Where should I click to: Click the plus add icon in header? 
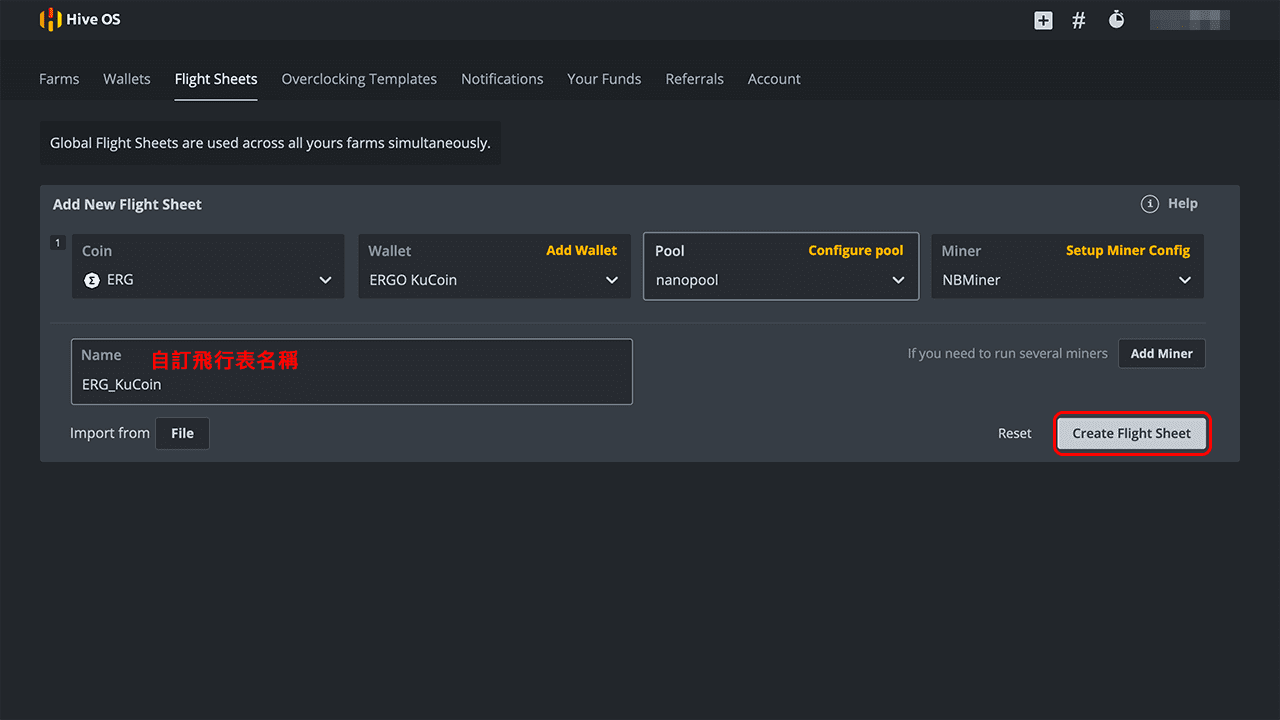[x=1043, y=20]
